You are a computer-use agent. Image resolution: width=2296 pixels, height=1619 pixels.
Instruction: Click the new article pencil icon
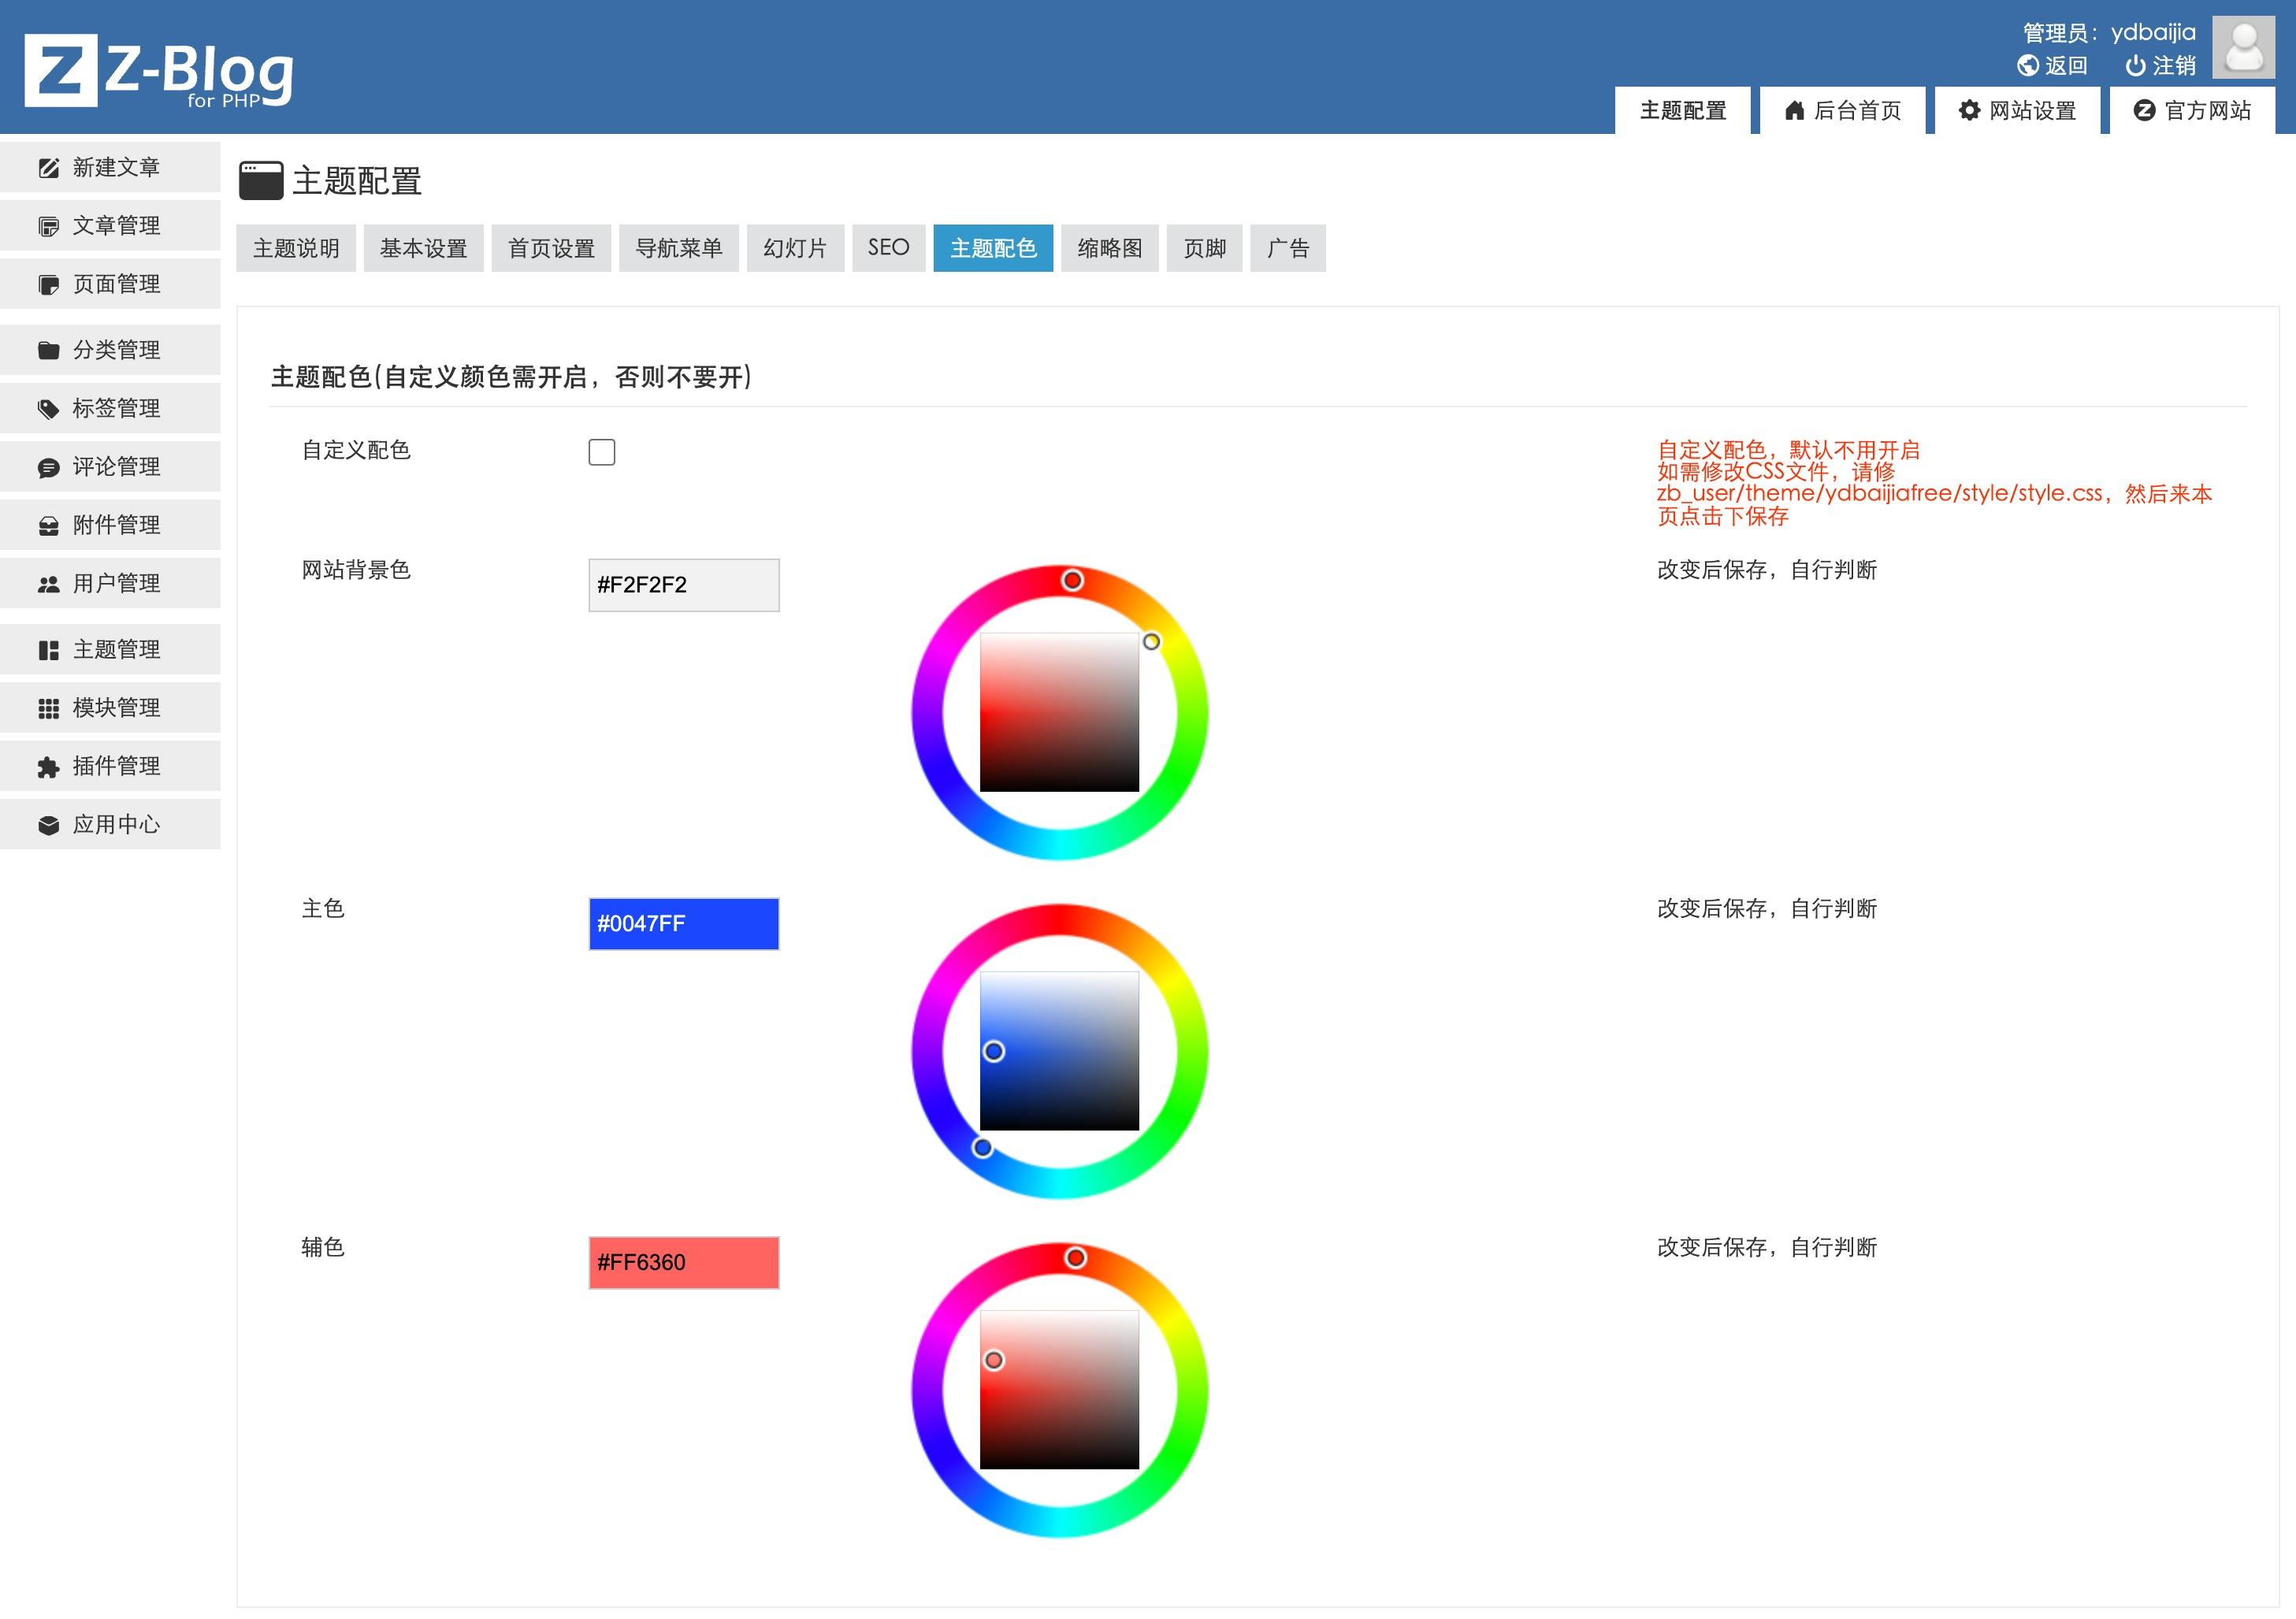[48, 168]
